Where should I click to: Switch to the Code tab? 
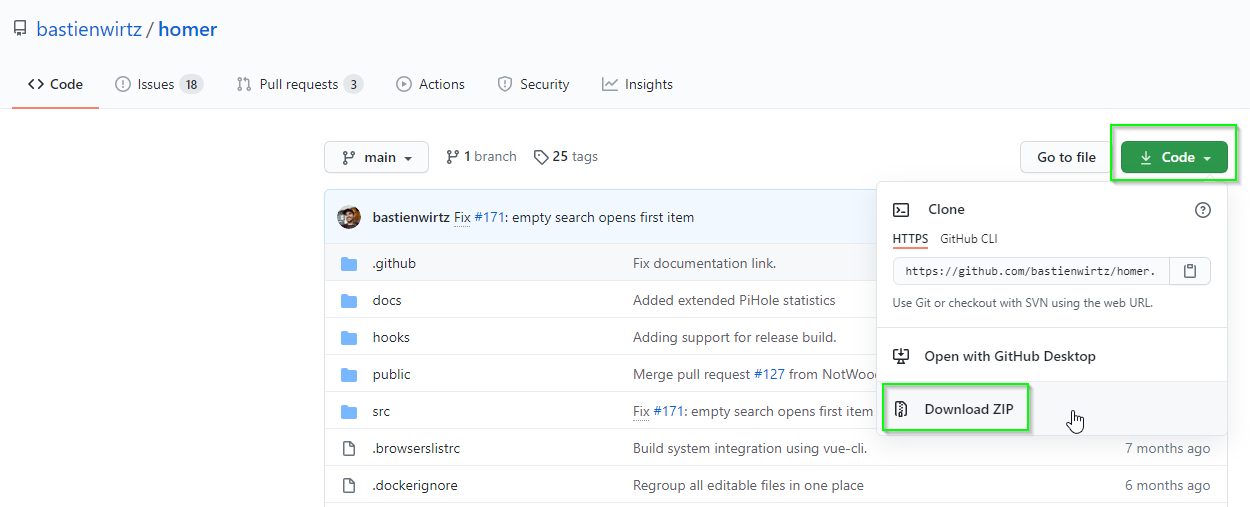55,84
